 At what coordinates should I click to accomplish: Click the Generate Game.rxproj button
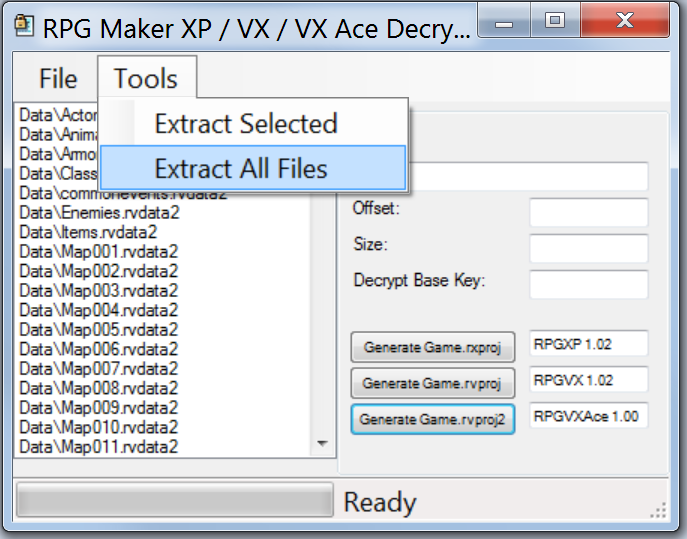pyautogui.click(x=433, y=347)
